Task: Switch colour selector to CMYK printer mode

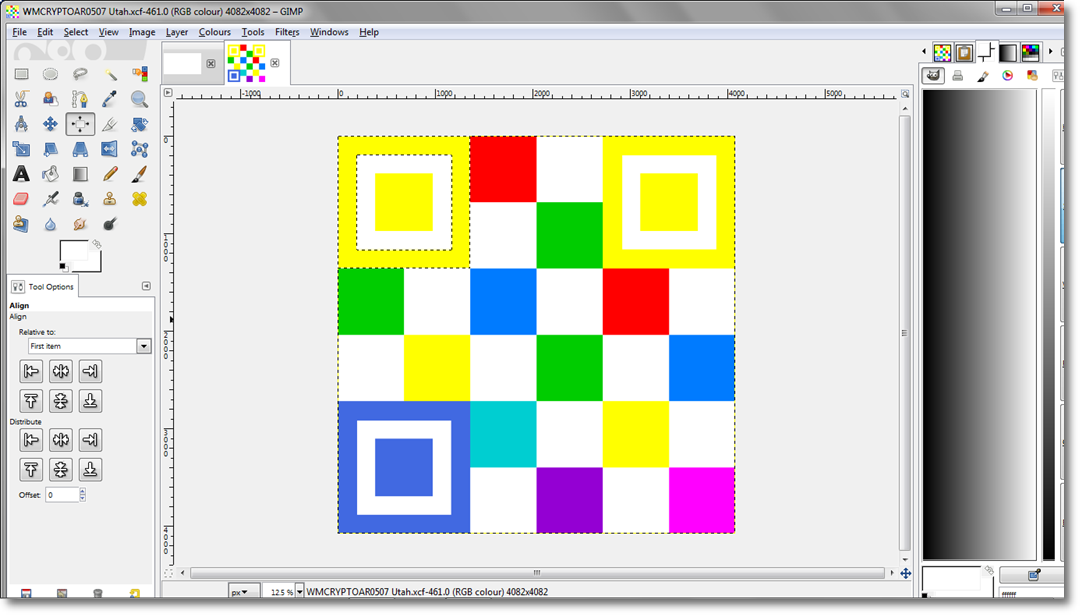Action: click(957, 76)
